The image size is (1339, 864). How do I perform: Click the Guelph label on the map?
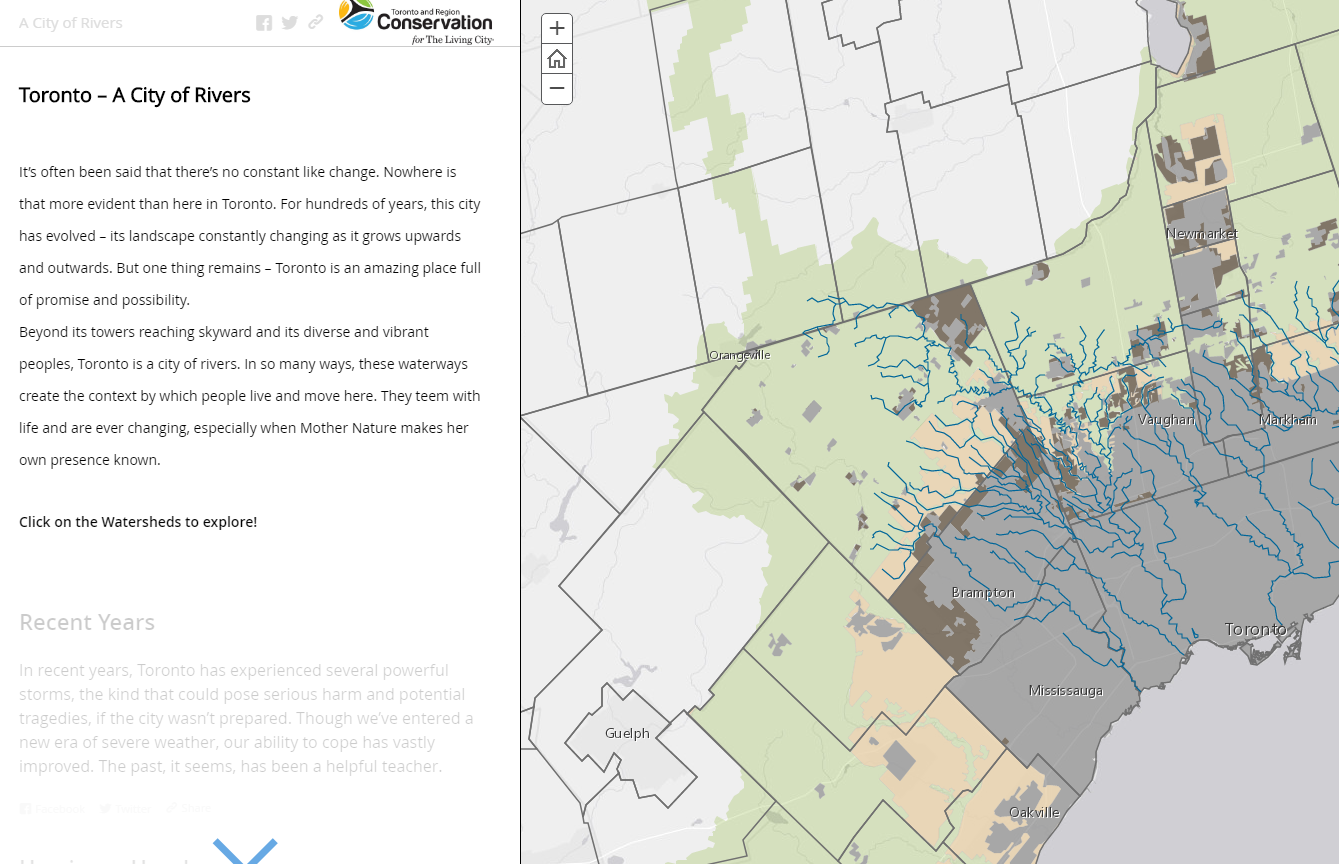tap(627, 734)
